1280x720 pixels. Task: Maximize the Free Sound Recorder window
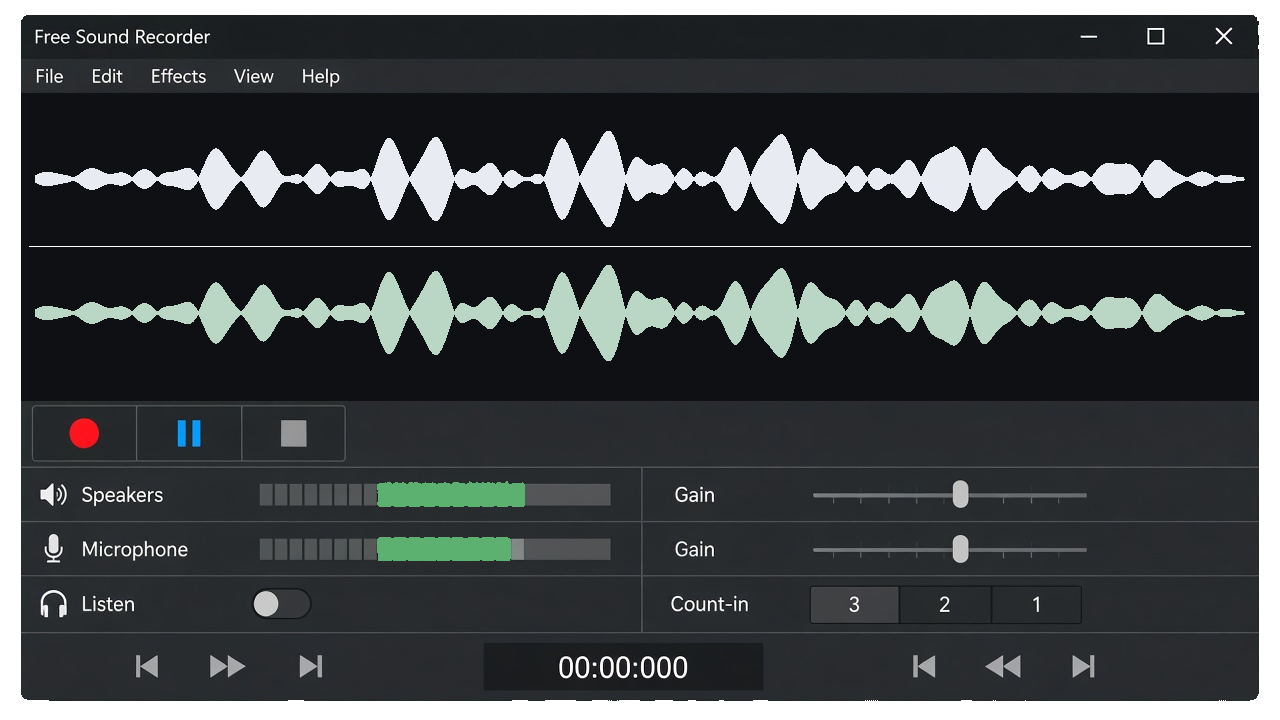(x=1156, y=37)
